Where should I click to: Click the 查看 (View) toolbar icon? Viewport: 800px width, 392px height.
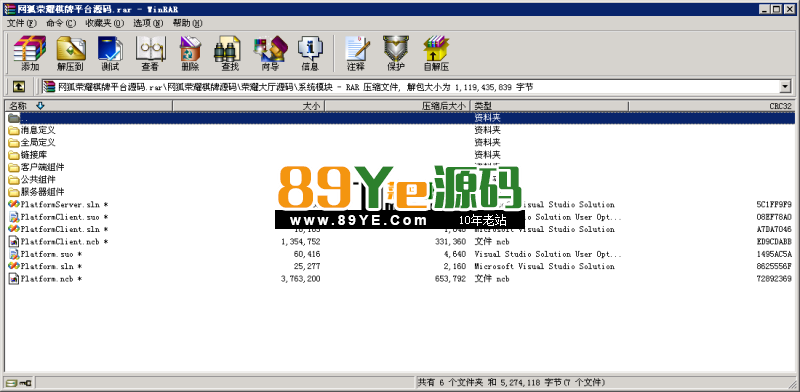point(150,53)
